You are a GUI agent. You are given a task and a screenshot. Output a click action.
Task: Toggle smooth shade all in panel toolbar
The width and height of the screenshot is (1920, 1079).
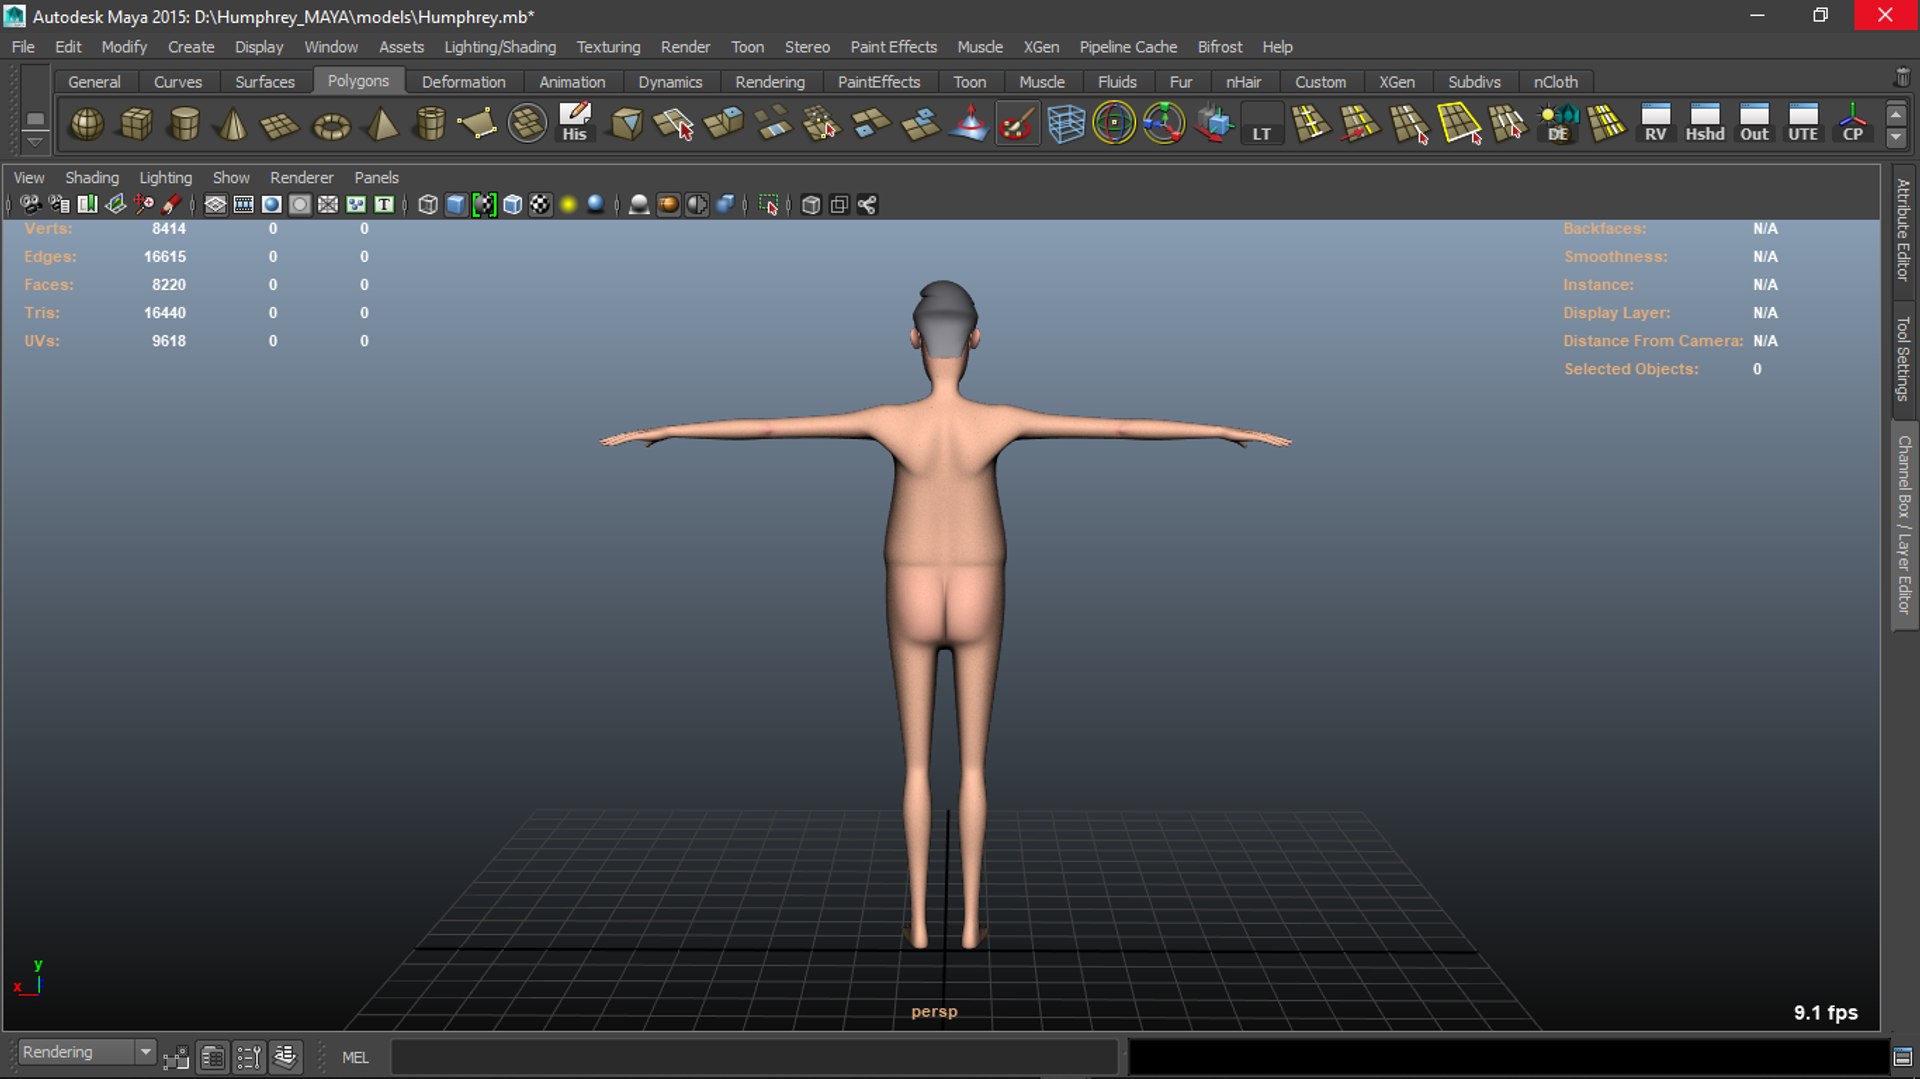(456, 205)
